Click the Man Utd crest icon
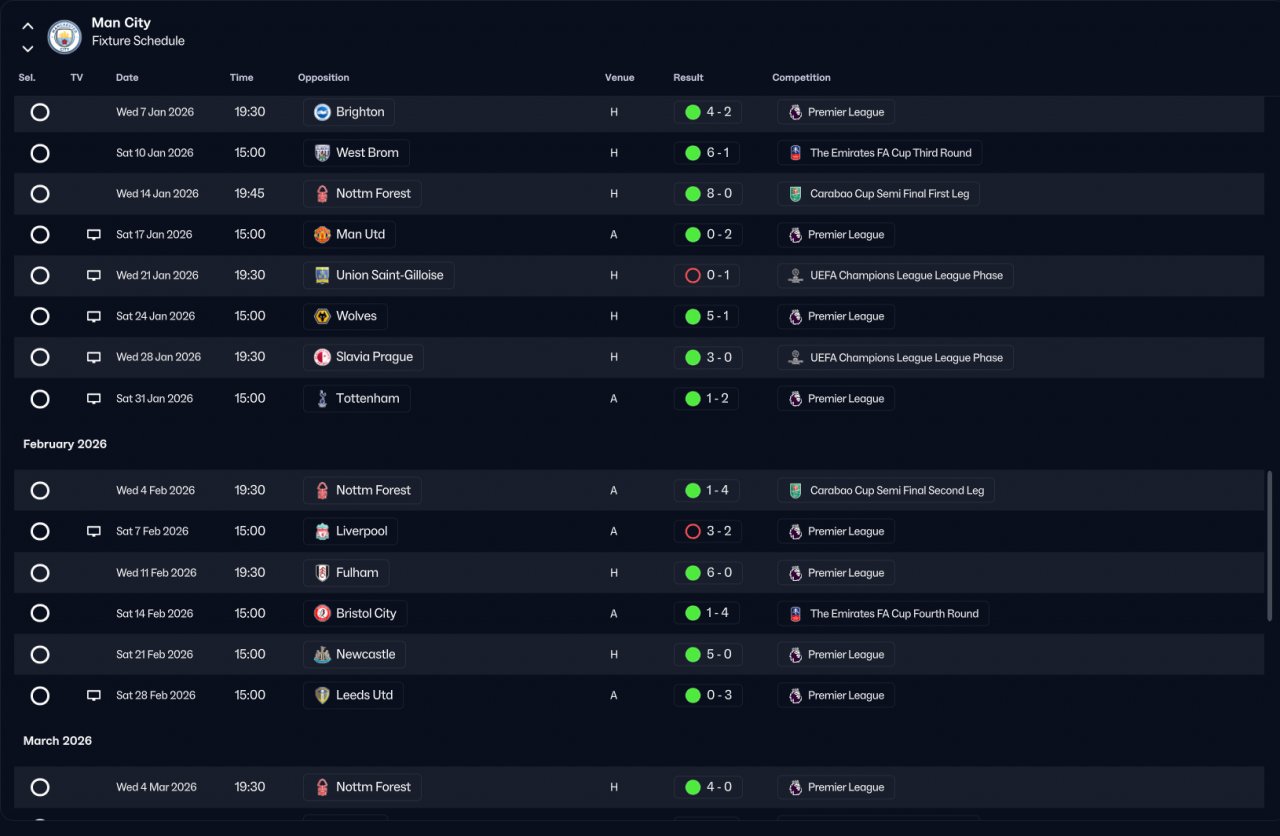 click(322, 234)
